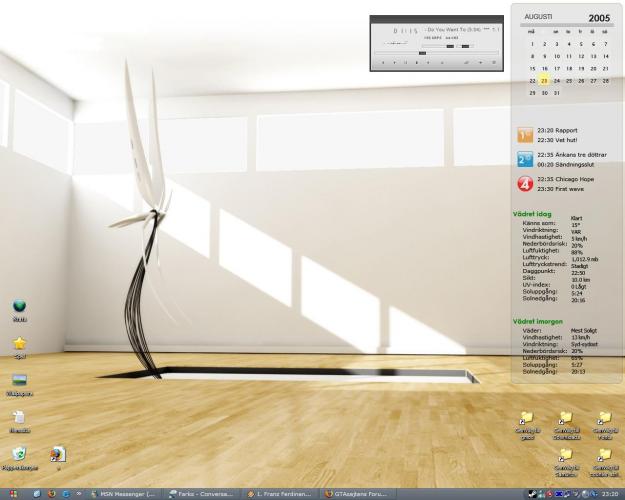
Task: Open the Recycle Bin on the desktop
Action: click(x=19, y=453)
